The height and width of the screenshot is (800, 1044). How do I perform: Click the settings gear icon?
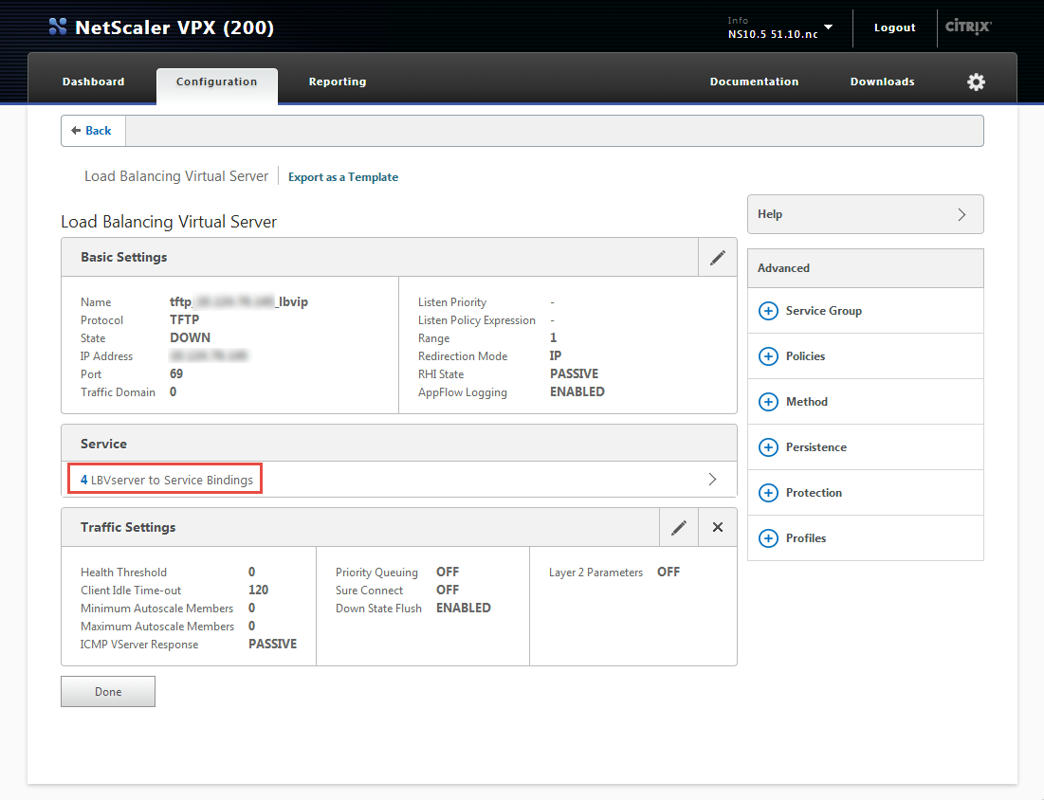pyautogui.click(x=976, y=82)
